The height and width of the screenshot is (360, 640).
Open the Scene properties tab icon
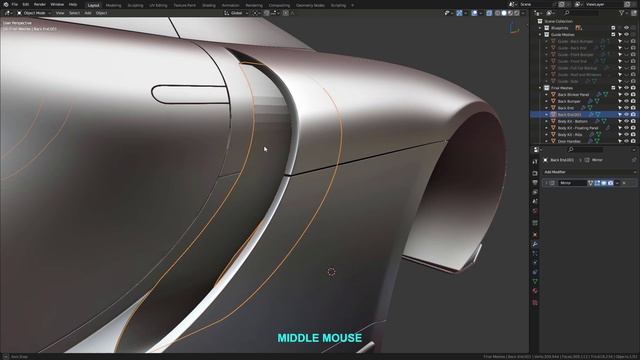[x=535, y=201]
